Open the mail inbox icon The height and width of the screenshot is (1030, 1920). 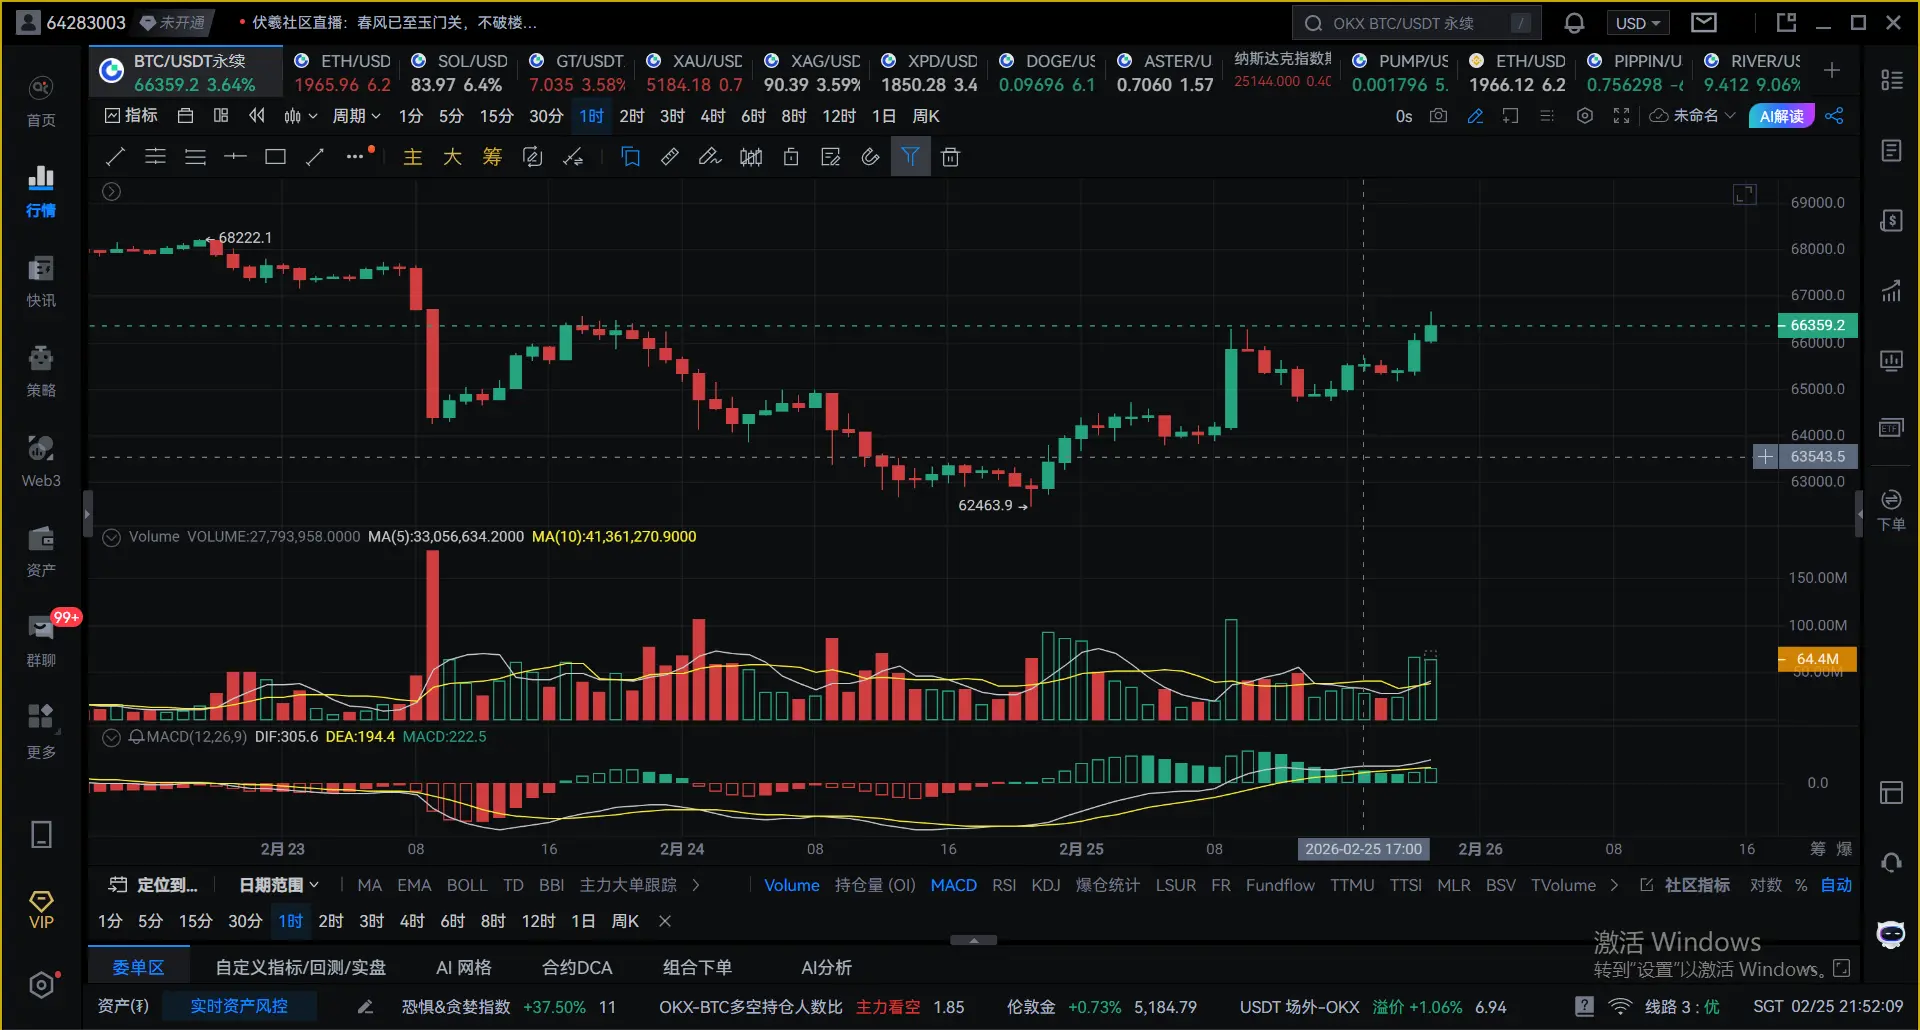coord(1704,22)
